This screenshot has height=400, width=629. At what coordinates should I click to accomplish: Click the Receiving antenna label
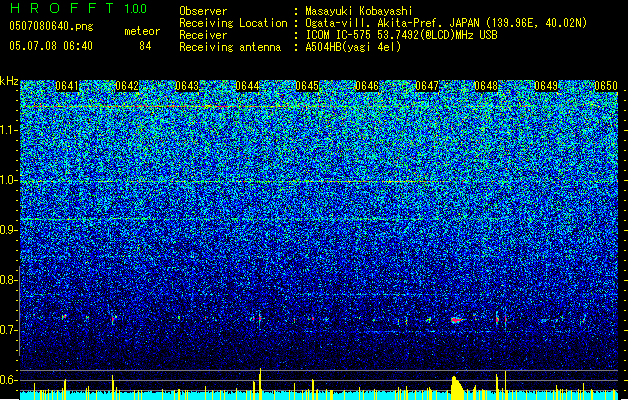click(230, 47)
